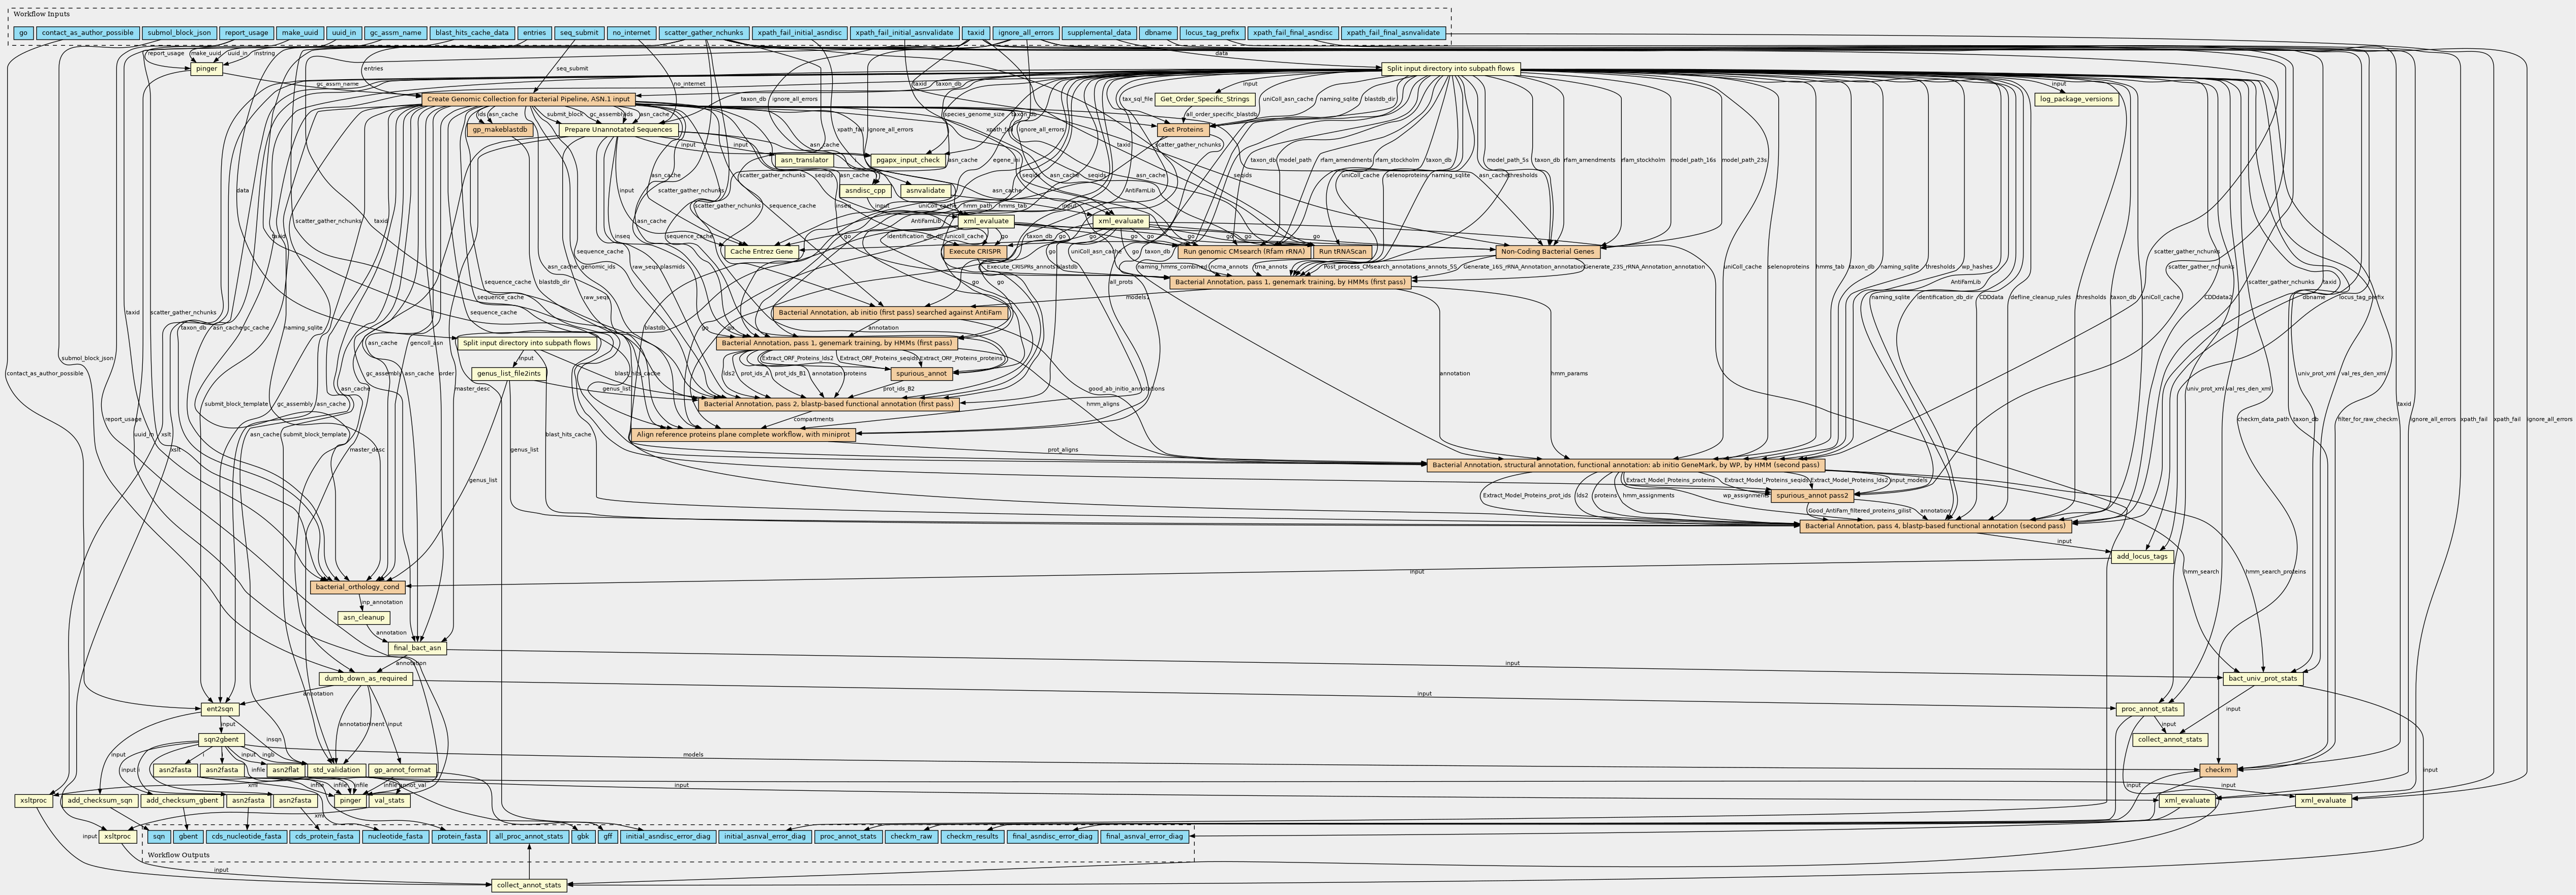The width and height of the screenshot is (2576, 895).
Task: Click the 'locus_tag_prefix' input node
Action: [x=1212, y=33]
